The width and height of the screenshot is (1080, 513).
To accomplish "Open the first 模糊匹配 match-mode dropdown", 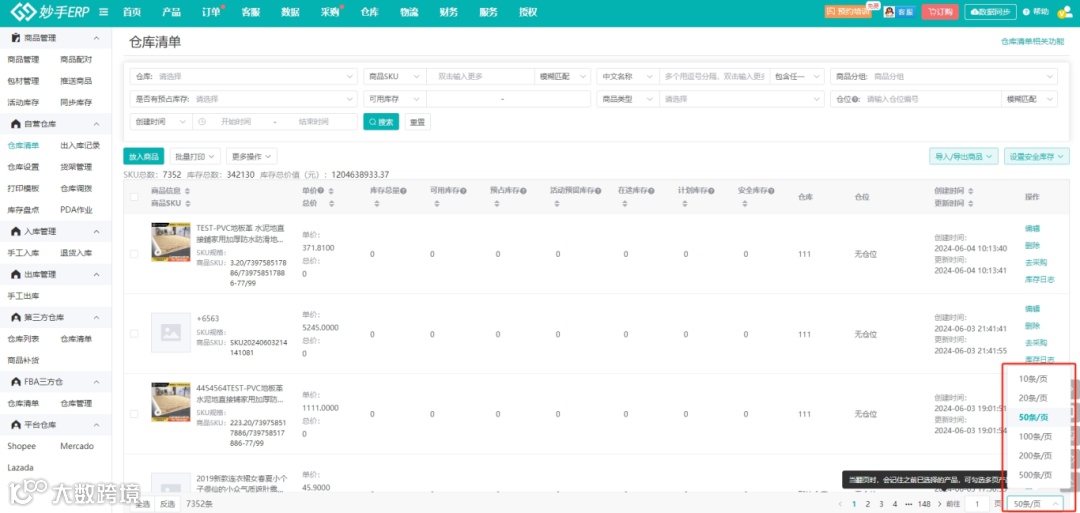I will click(563, 76).
